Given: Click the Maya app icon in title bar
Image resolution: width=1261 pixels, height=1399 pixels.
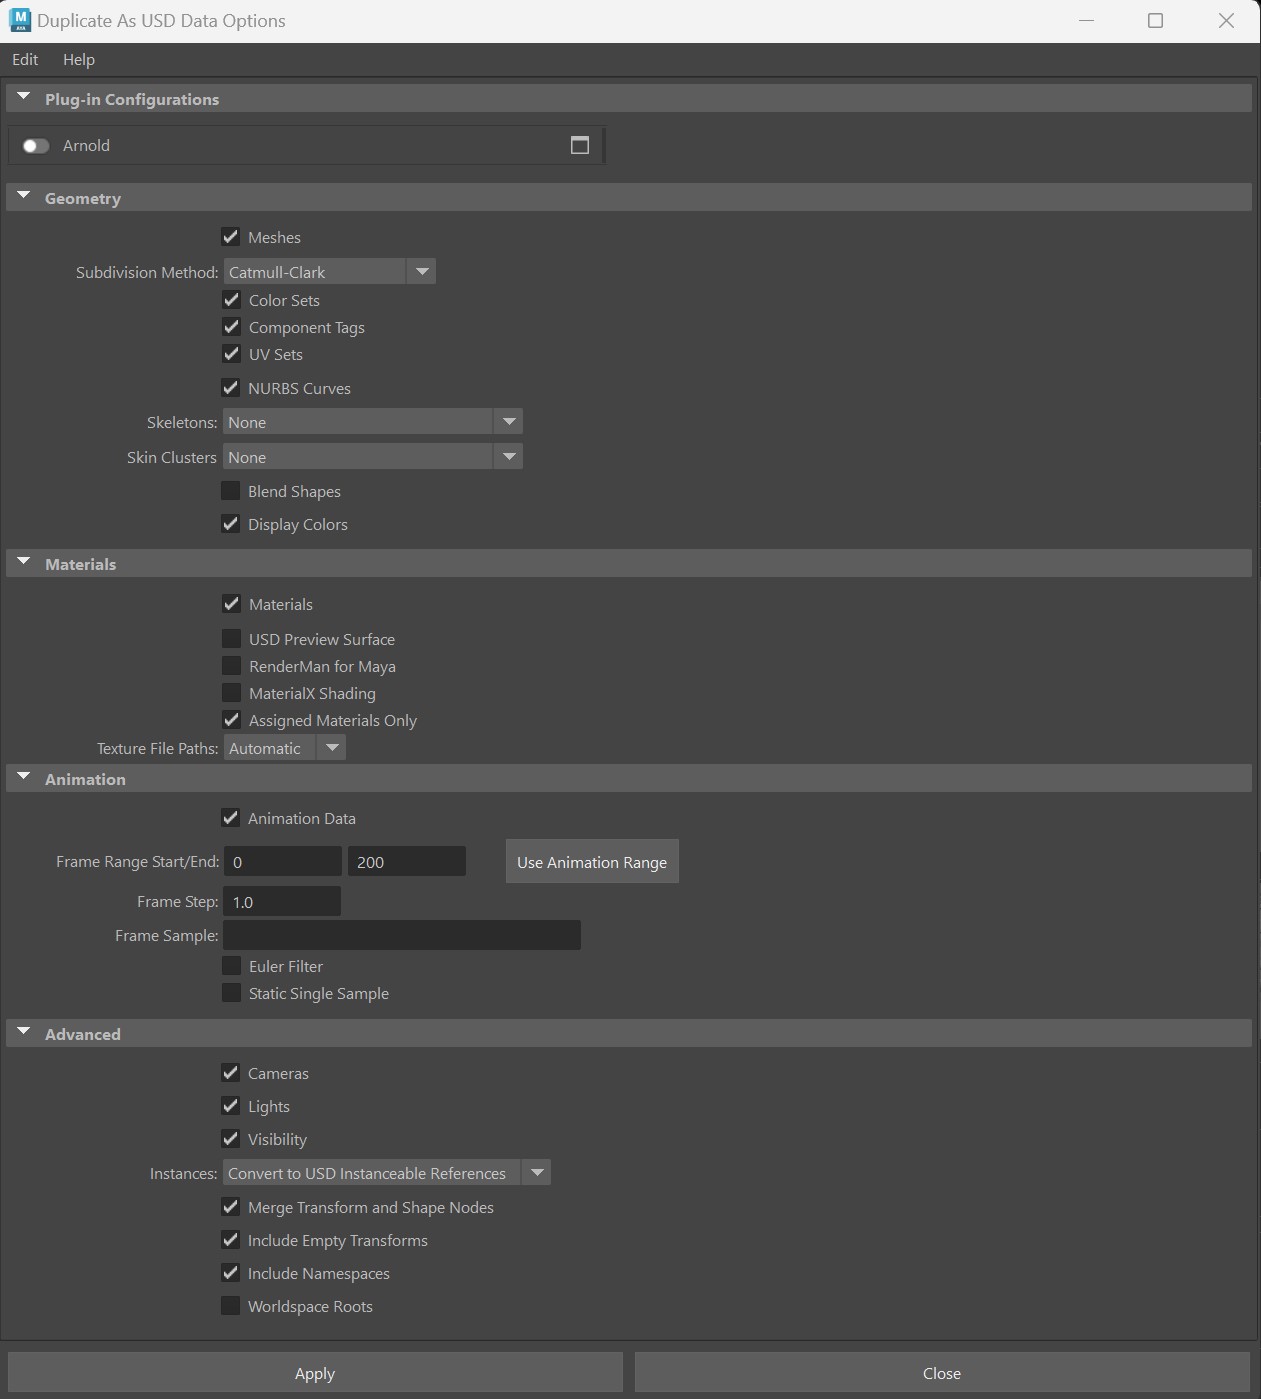Looking at the screenshot, I should tap(19, 20).
